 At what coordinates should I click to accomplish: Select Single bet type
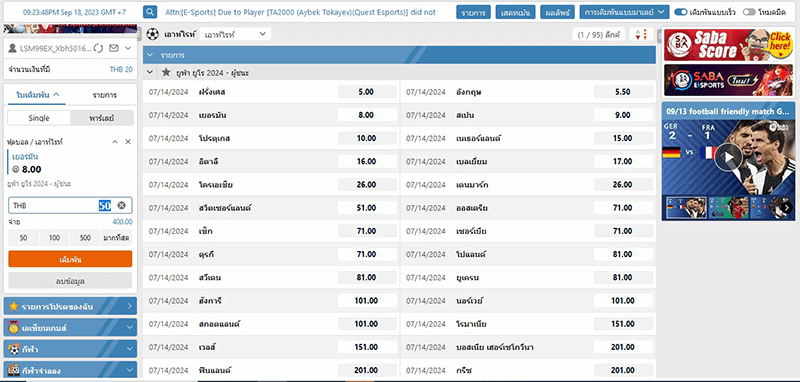39,118
